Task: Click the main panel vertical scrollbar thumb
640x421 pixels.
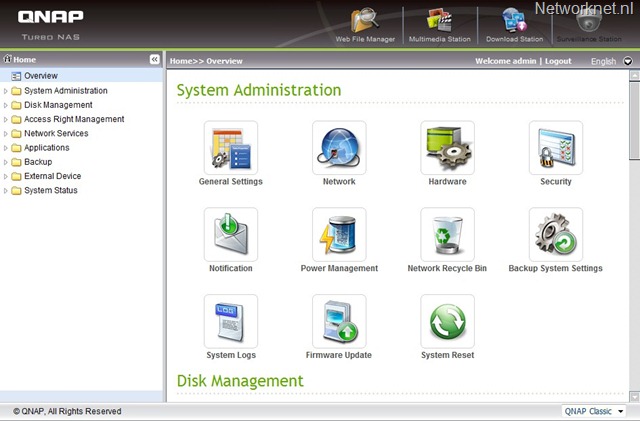Action: (634, 120)
